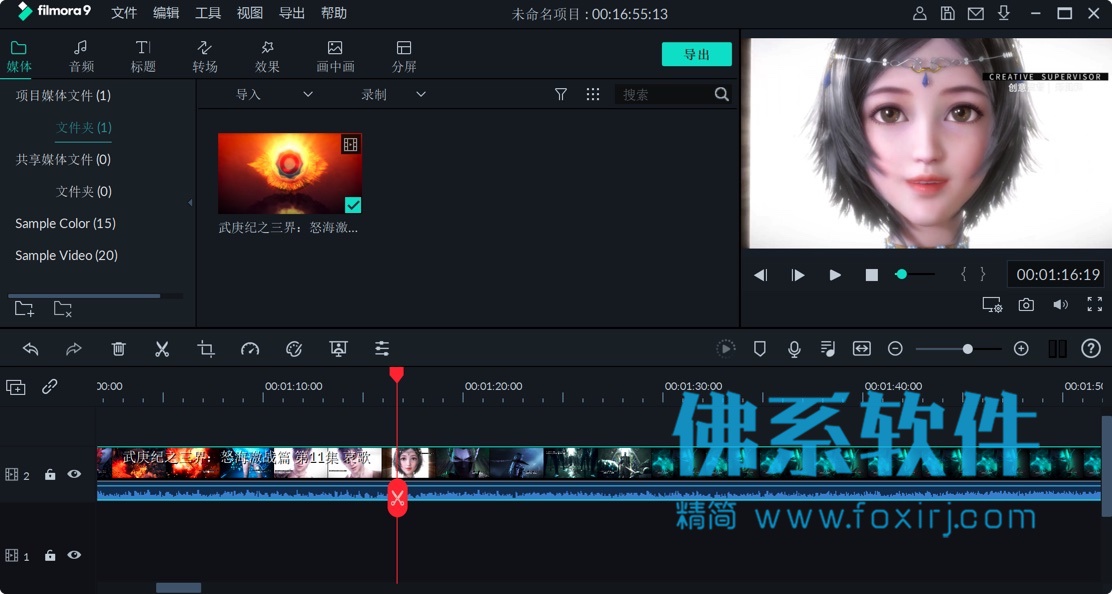Click the timeline zoom out minus button

pyautogui.click(x=895, y=349)
